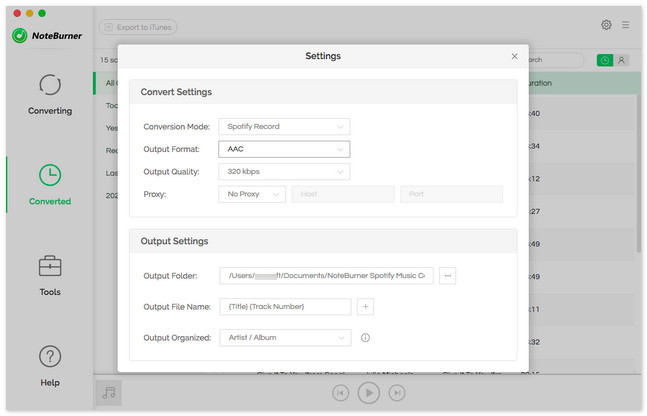Screen dimensions: 647x416
Task: Click the Duration column header
Action: 540,83
